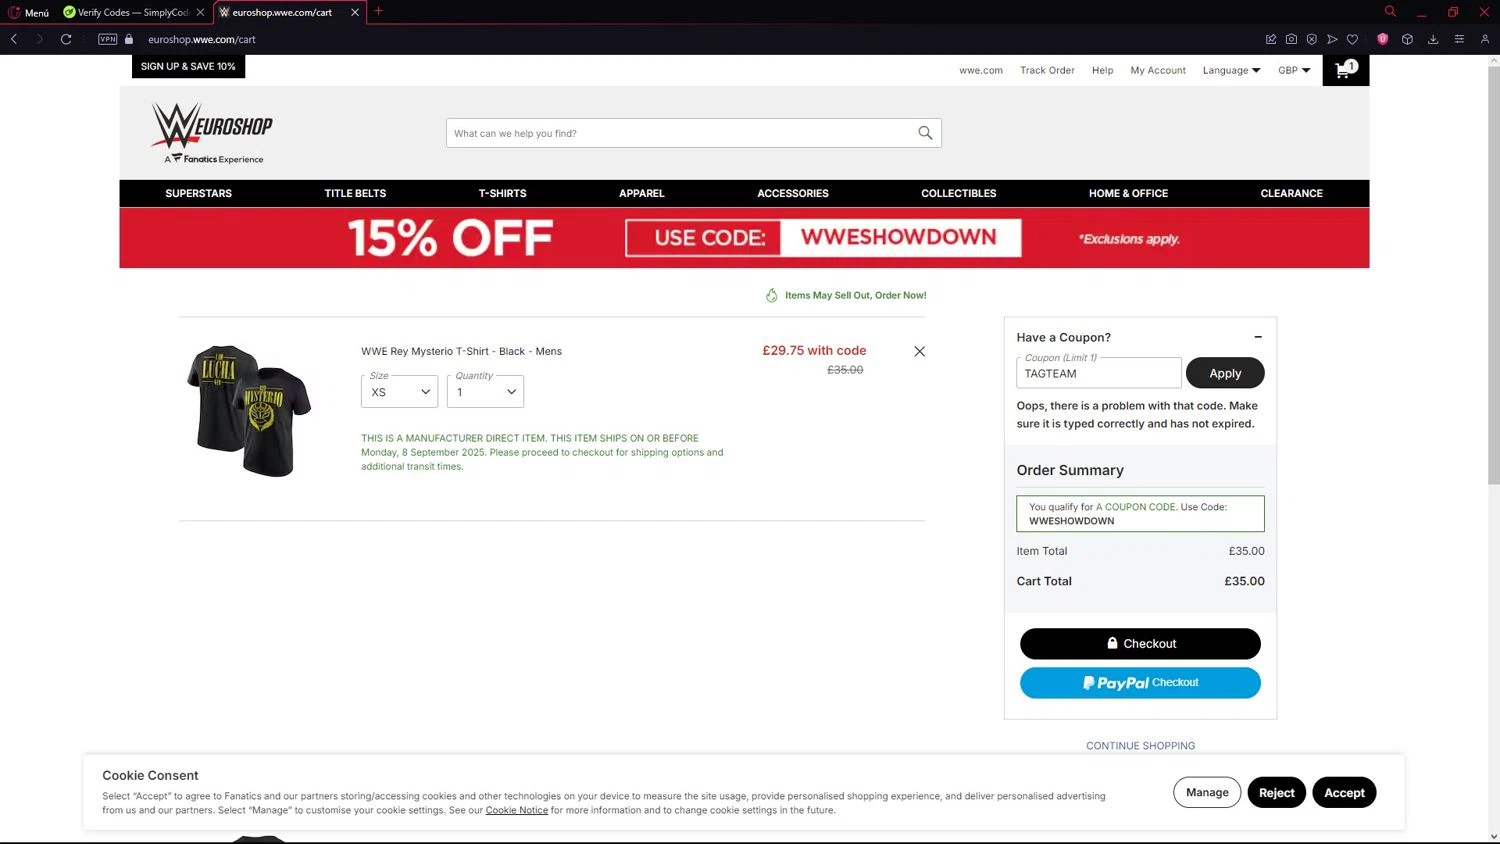Open the pink shield extension icon
Image resolution: width=1500 pixels, height=844 pixels.
coord(1383,39)
